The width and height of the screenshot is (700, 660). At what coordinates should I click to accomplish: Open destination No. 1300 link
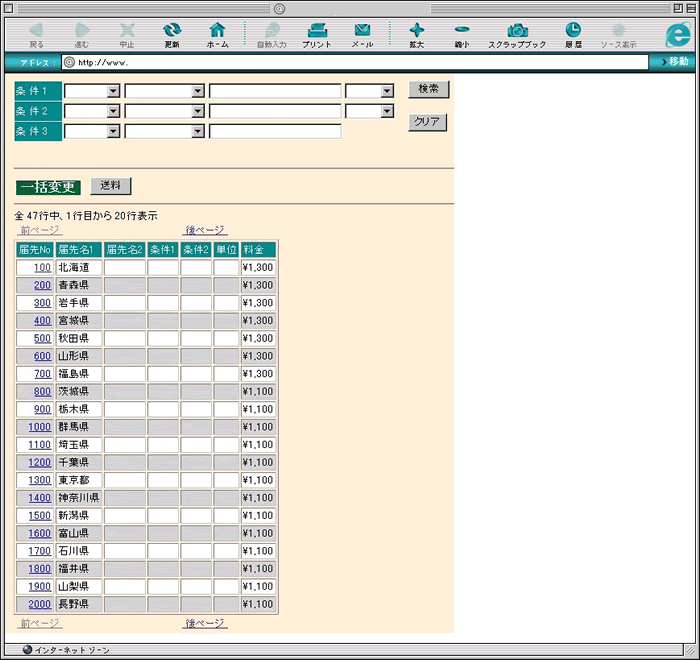click(40, 480)
